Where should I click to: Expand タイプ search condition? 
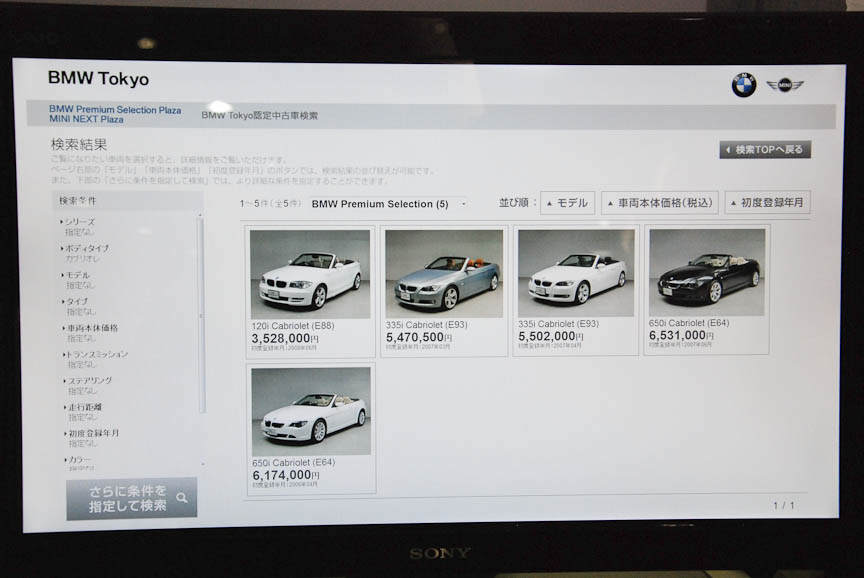point(74,301)
